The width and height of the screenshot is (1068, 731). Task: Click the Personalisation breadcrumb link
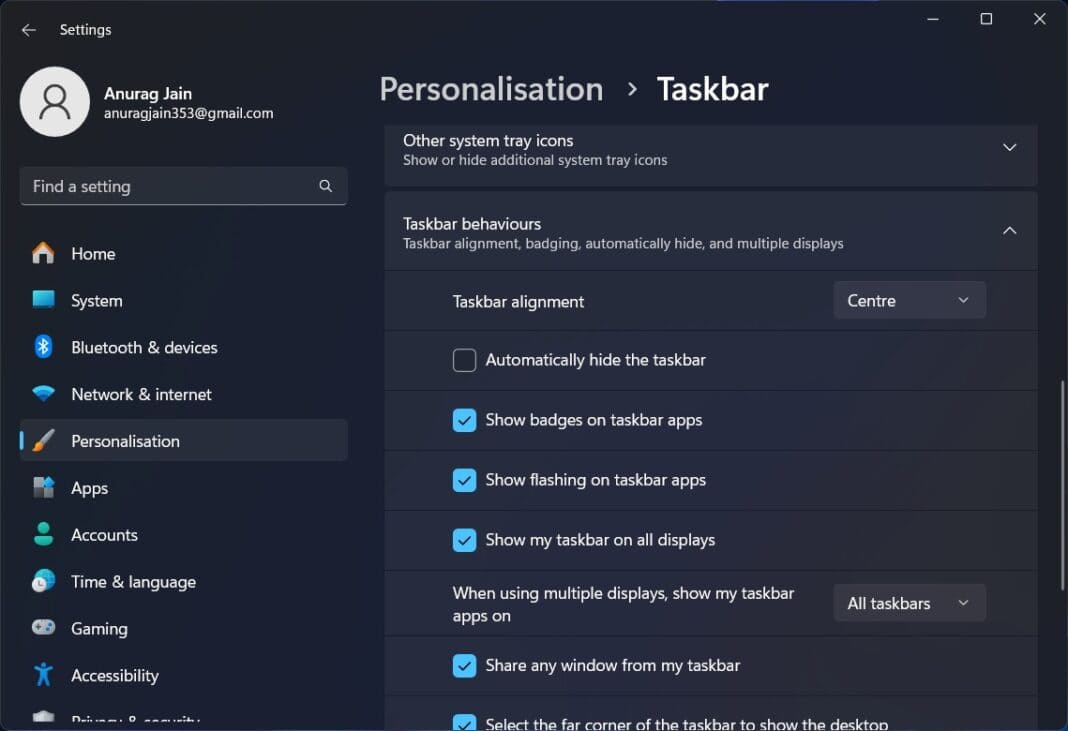click(491, 89)
